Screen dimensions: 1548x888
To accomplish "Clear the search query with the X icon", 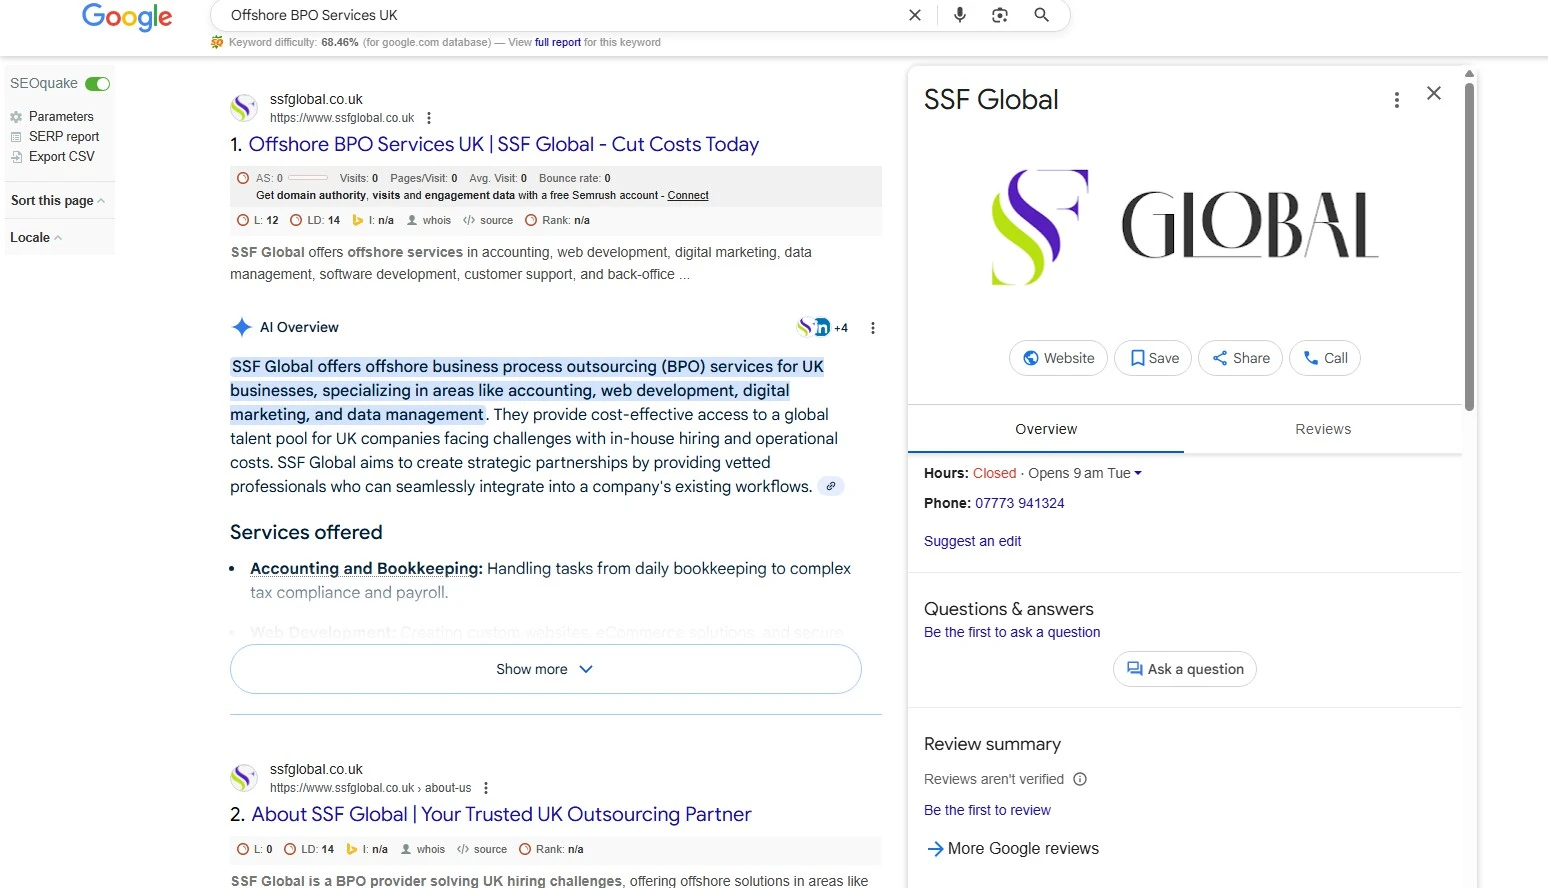I will click(914, 15).
